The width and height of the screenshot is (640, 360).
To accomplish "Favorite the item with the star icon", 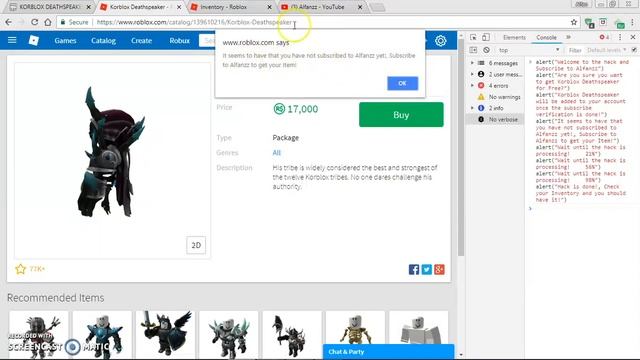I will click(20, 269).
